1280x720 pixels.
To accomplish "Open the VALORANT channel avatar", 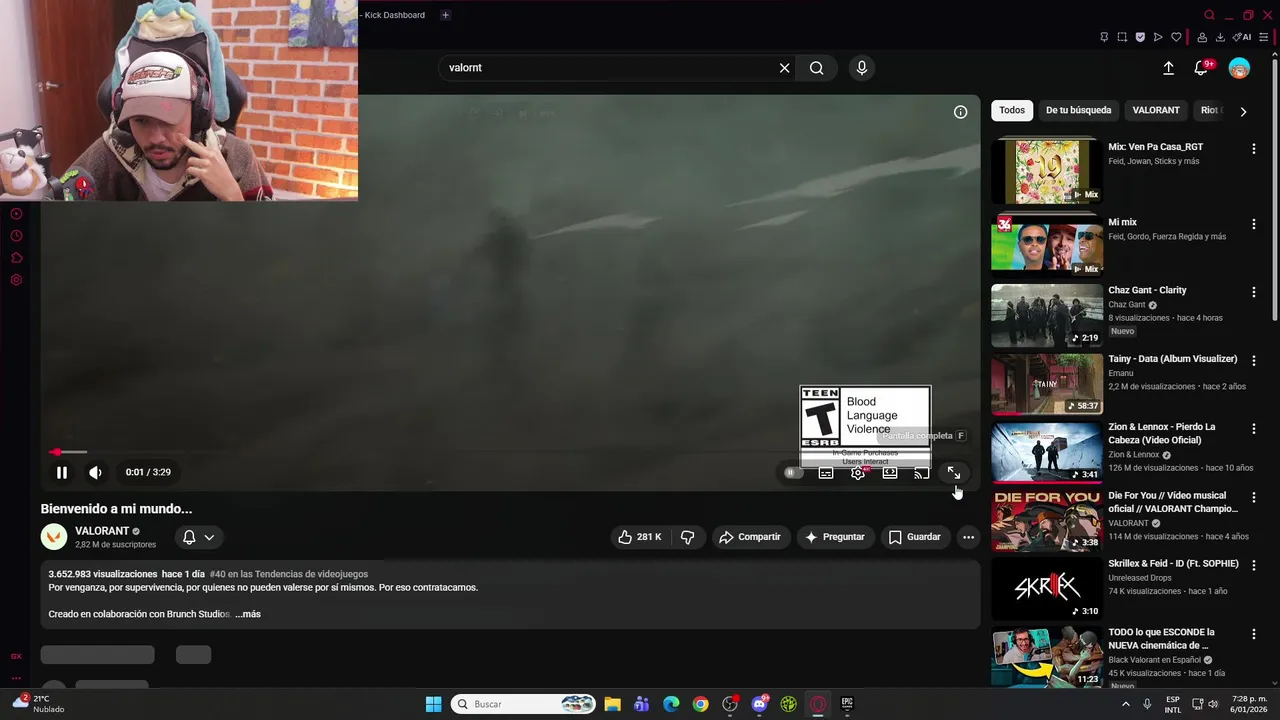I will [x=54, y=537].
